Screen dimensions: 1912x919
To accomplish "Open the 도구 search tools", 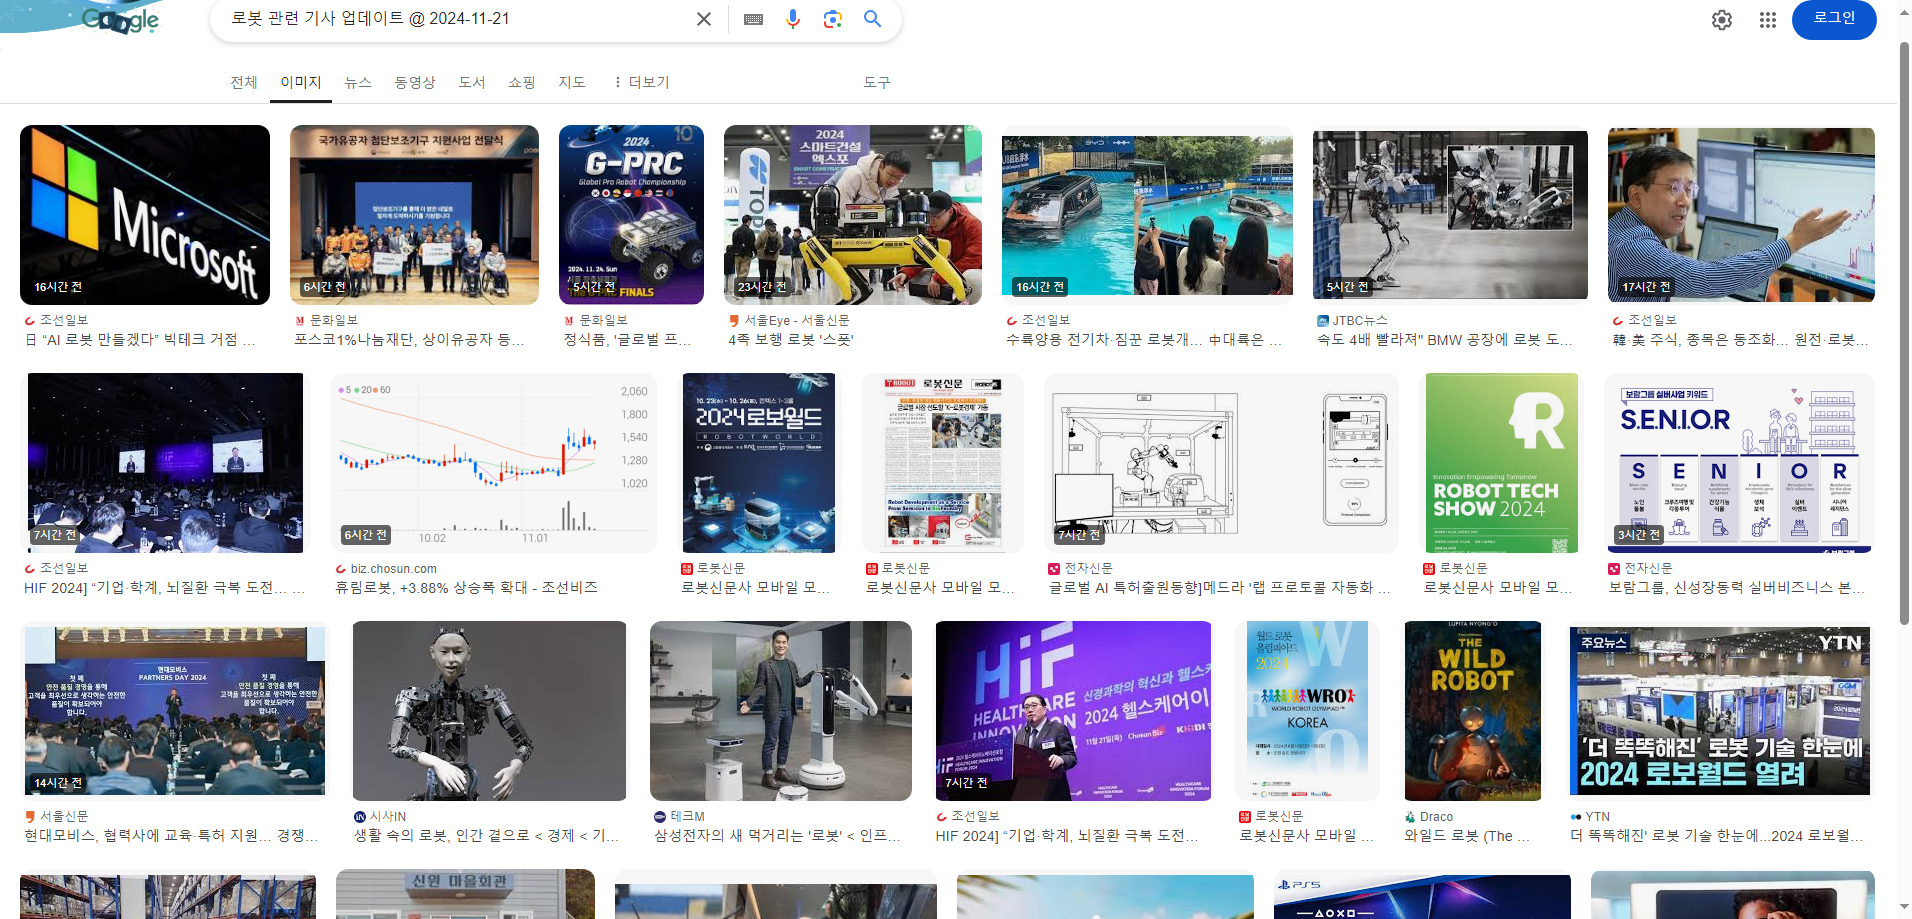I will coord(877,82).
